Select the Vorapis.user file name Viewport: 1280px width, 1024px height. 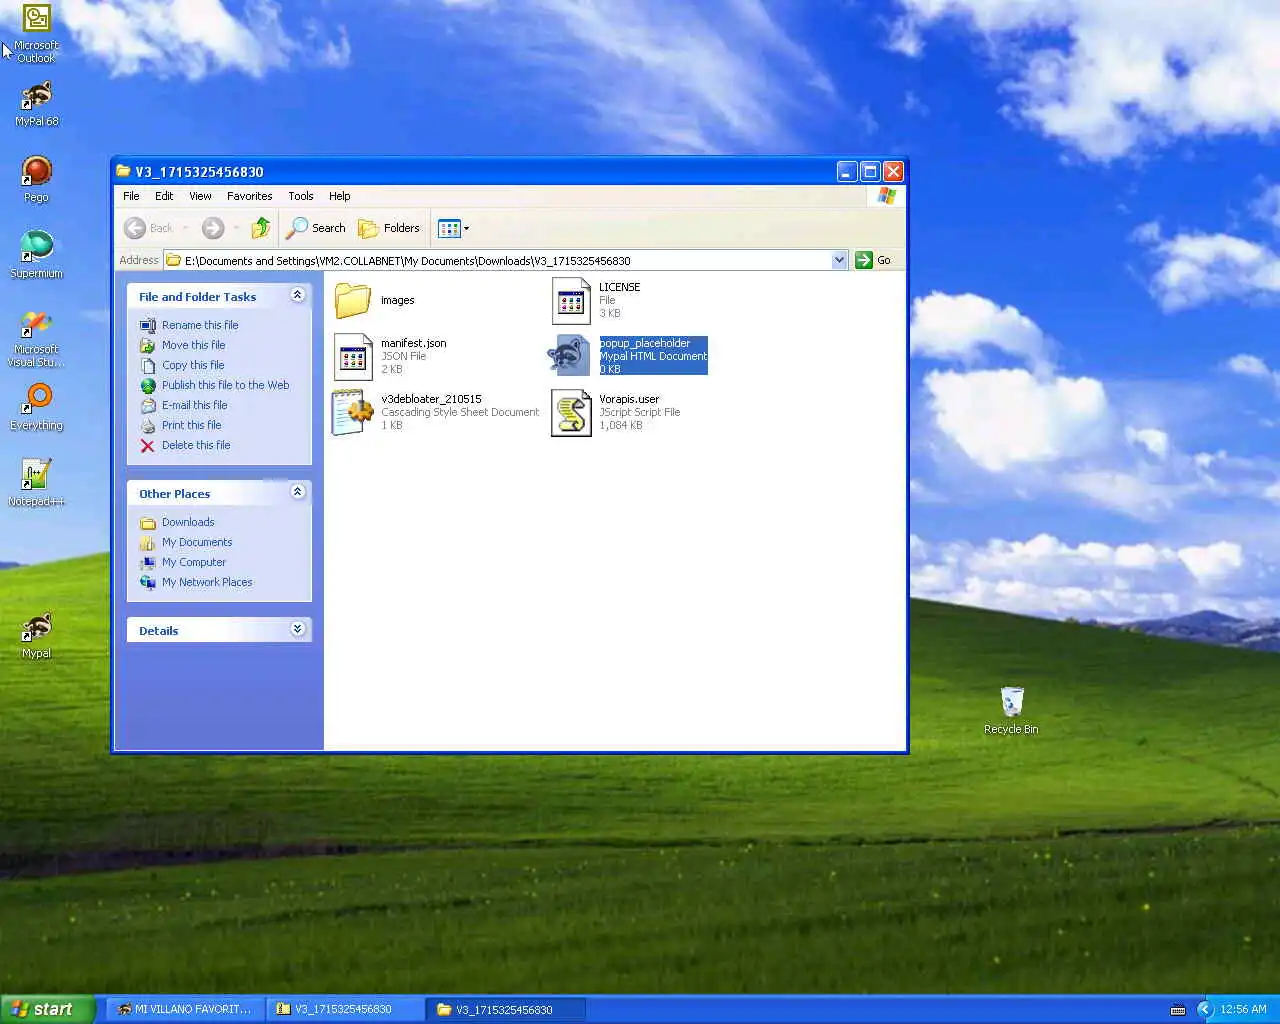[629, 399]
